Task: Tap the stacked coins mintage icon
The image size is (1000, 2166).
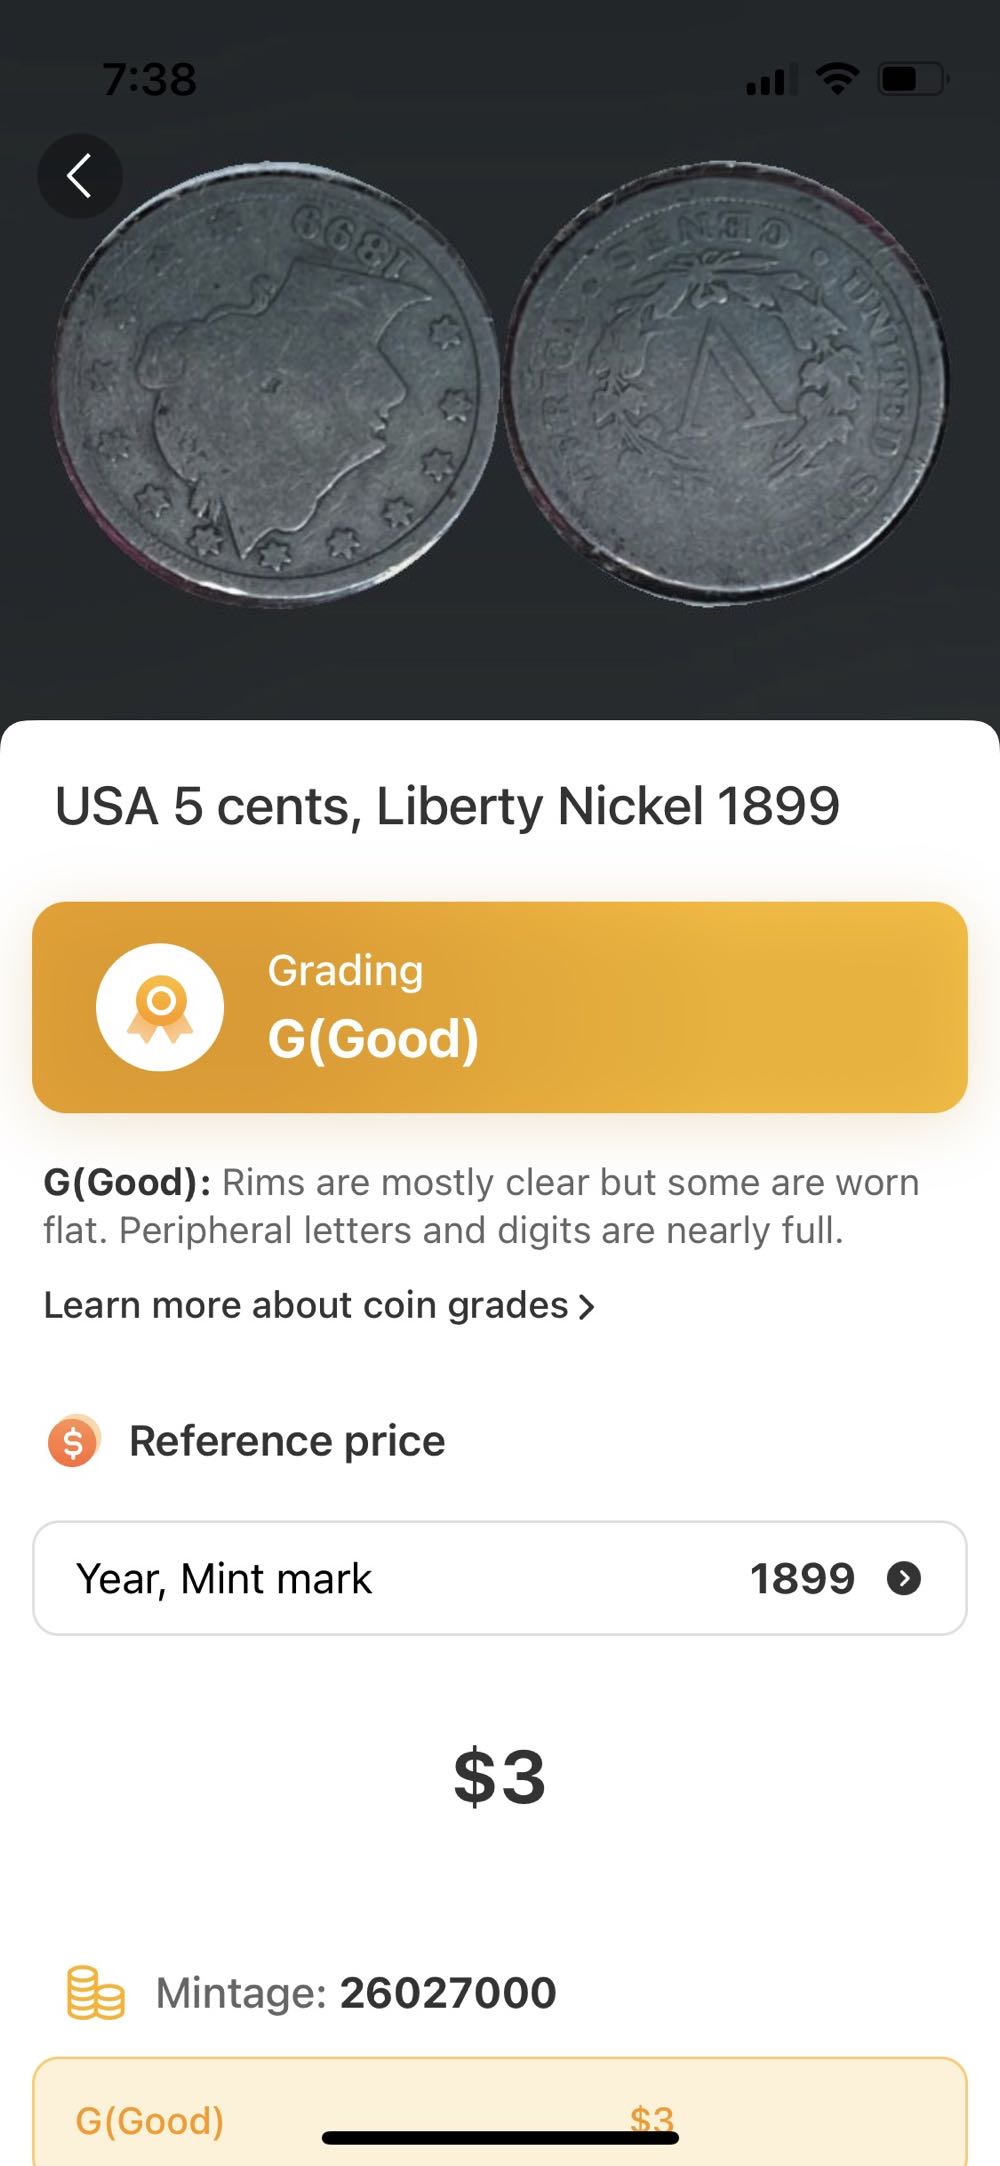Action: [95, 1993]
